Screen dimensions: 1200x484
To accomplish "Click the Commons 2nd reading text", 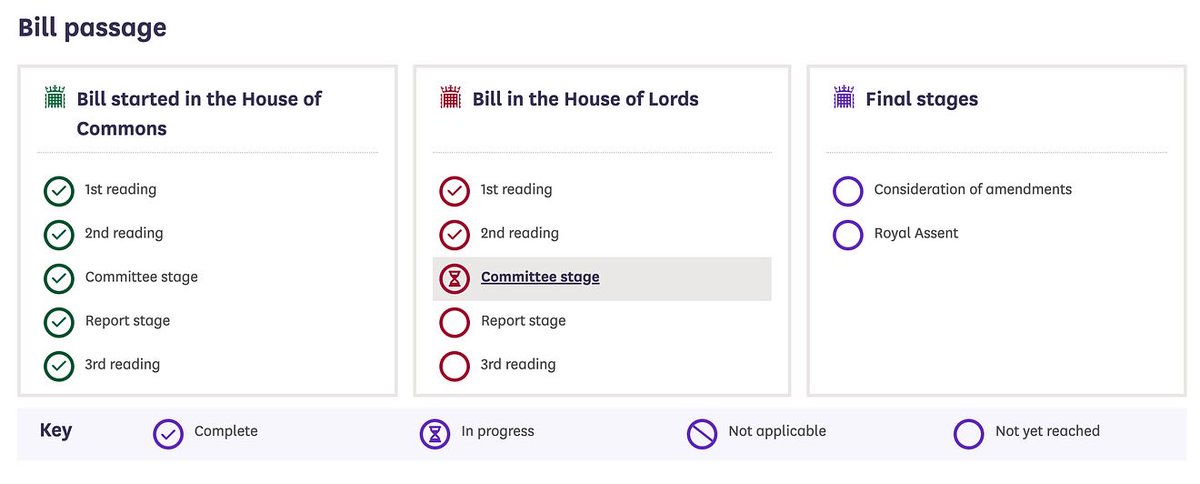I will point(124,233).
